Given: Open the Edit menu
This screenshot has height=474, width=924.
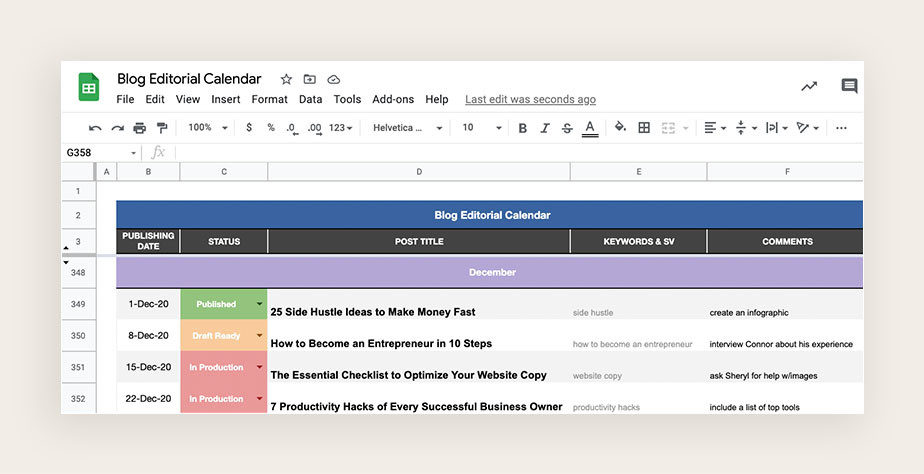Looking at the screenshot, I should tap(155, 99).
